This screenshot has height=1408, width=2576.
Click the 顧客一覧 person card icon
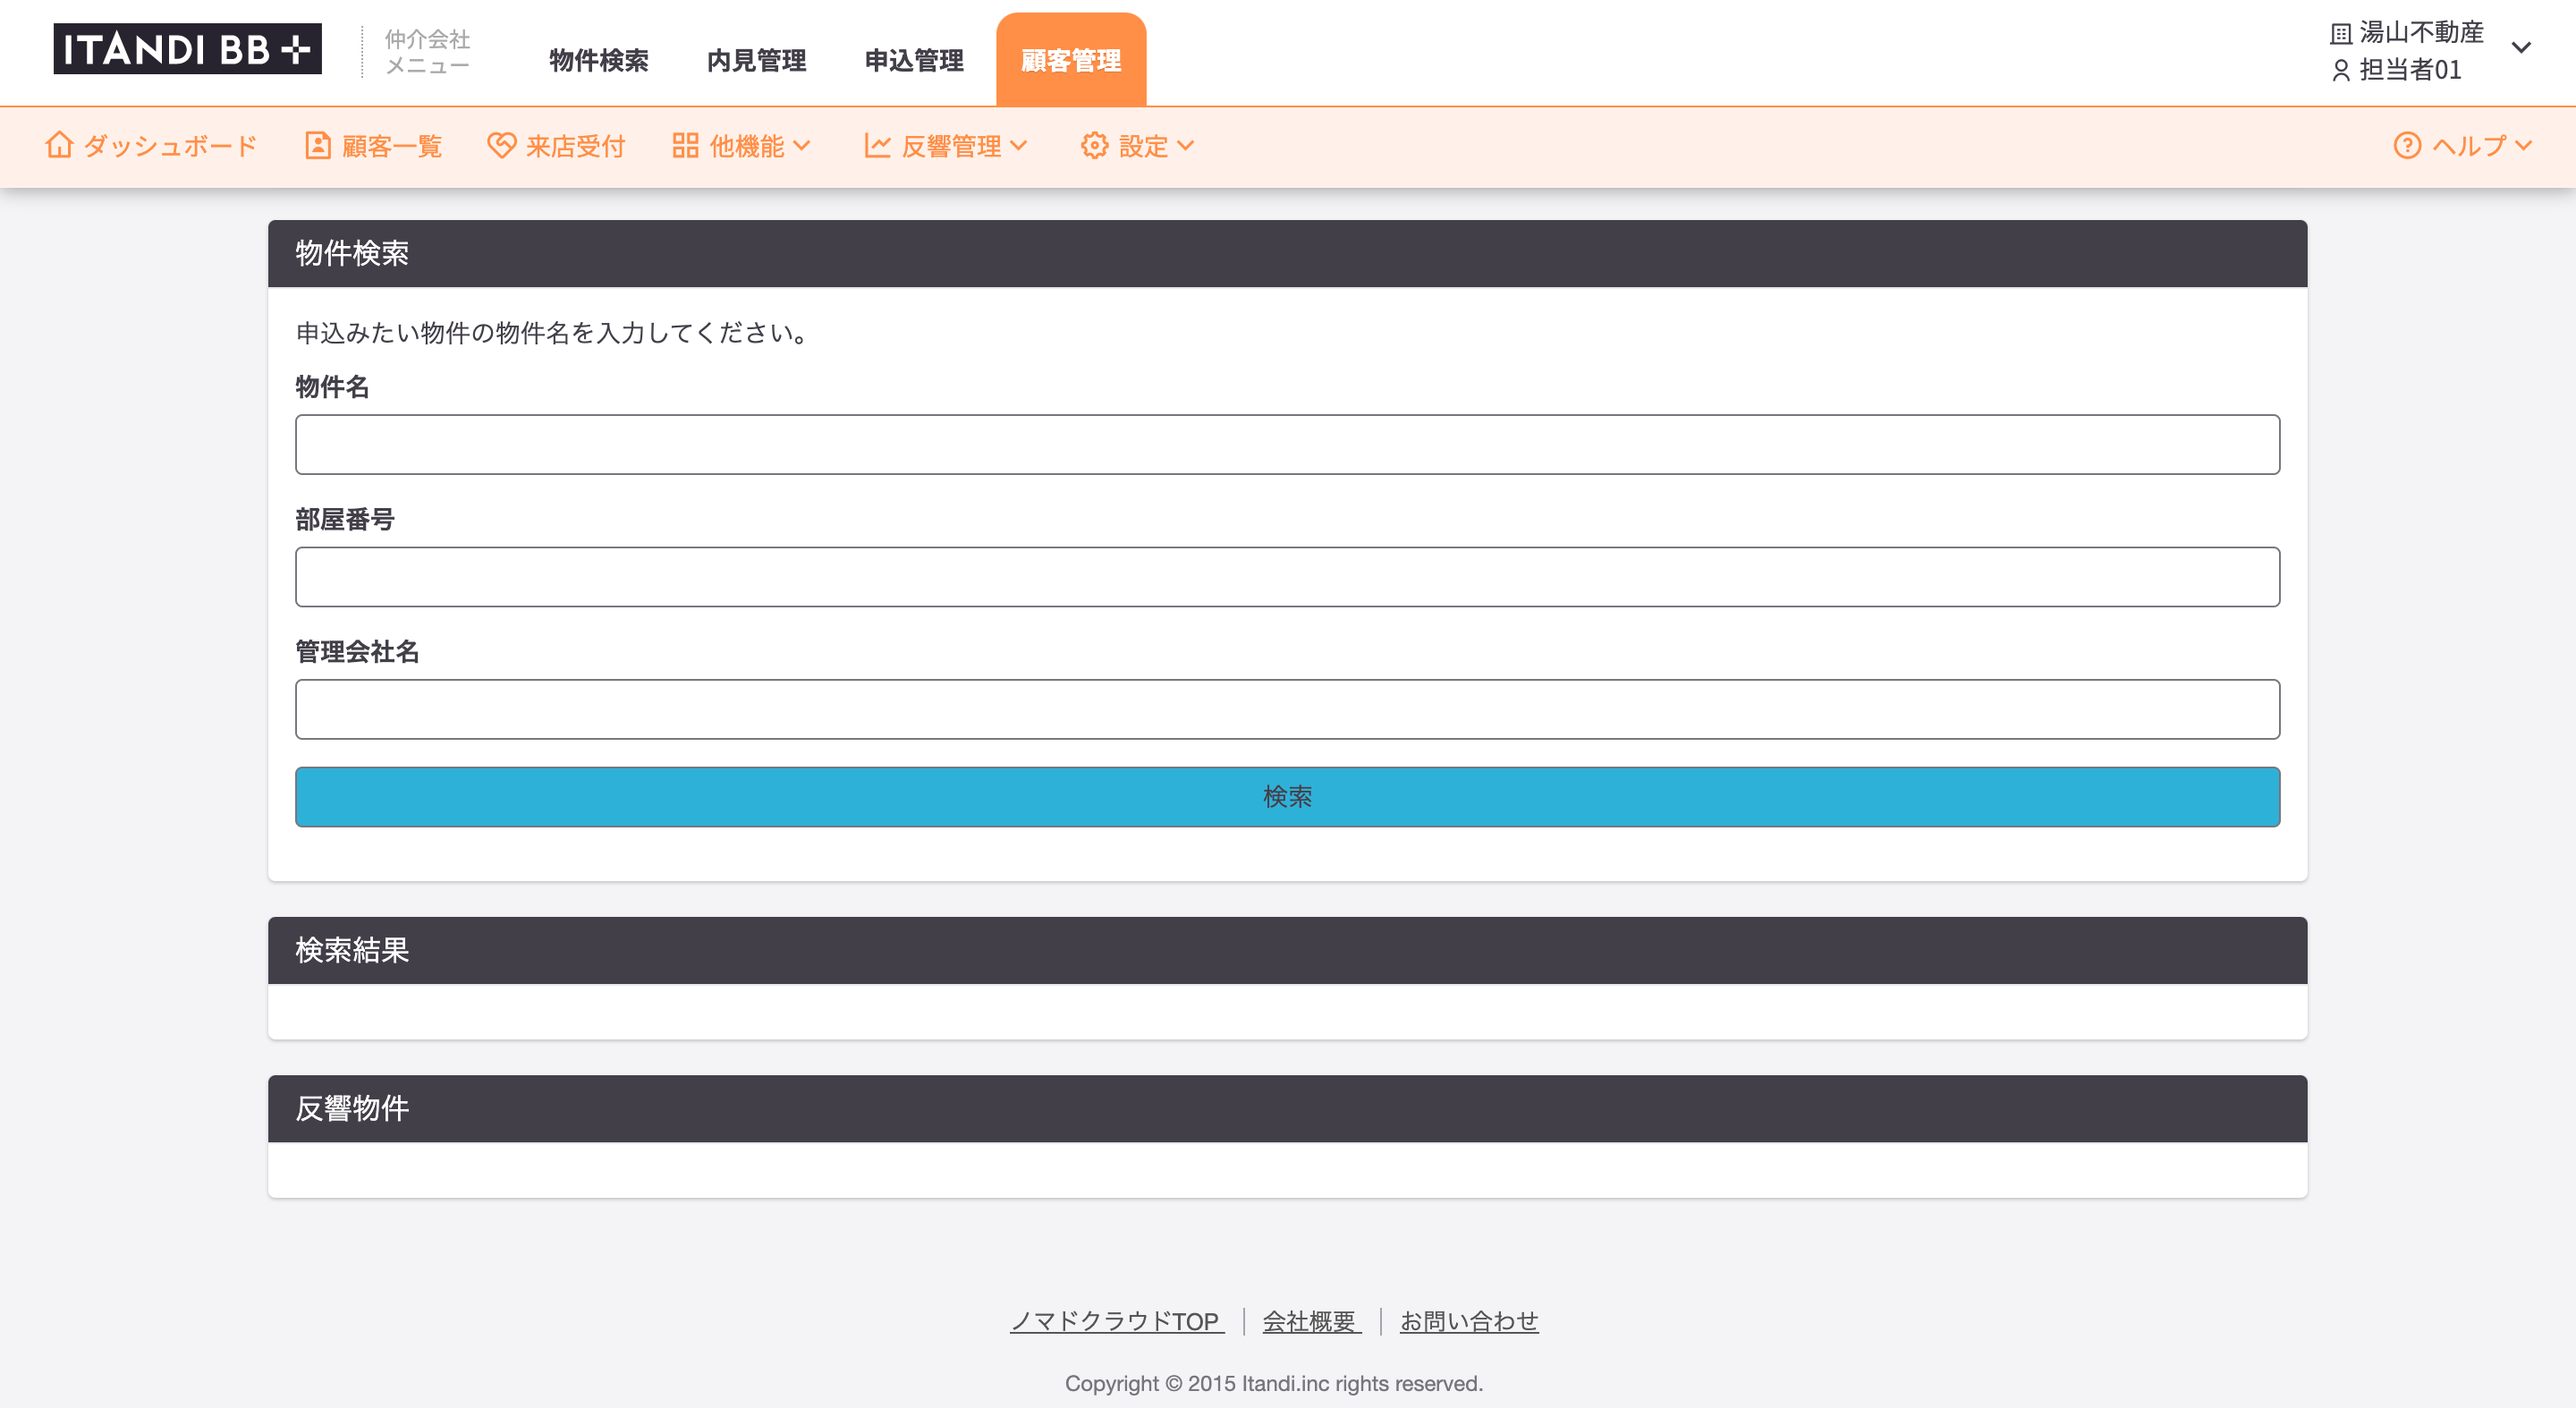pyautogui.click(x=317, y=146)
